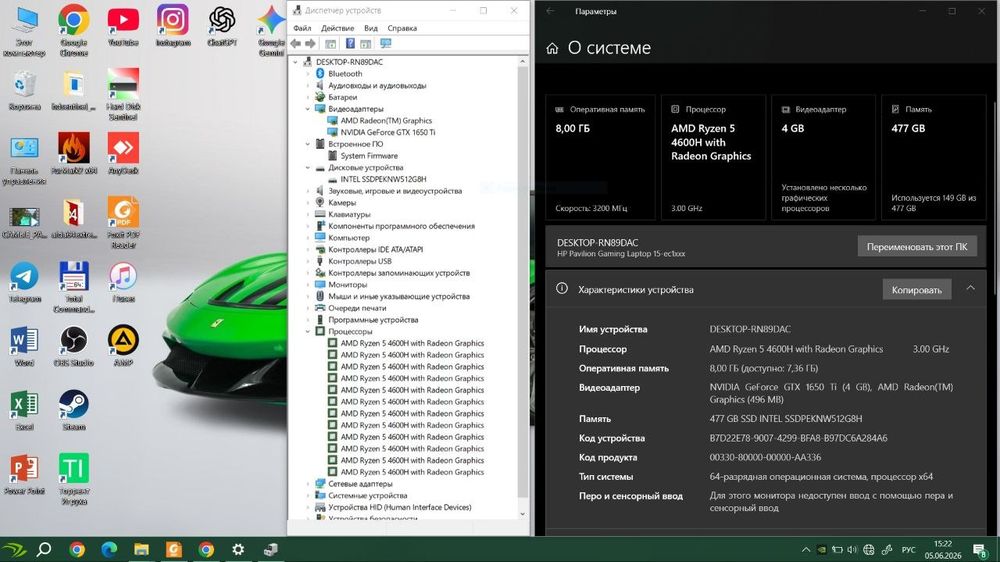Click the Settings back arrow
The image size is (1000, 562).
pyautogui.click(x=550, y=11)
